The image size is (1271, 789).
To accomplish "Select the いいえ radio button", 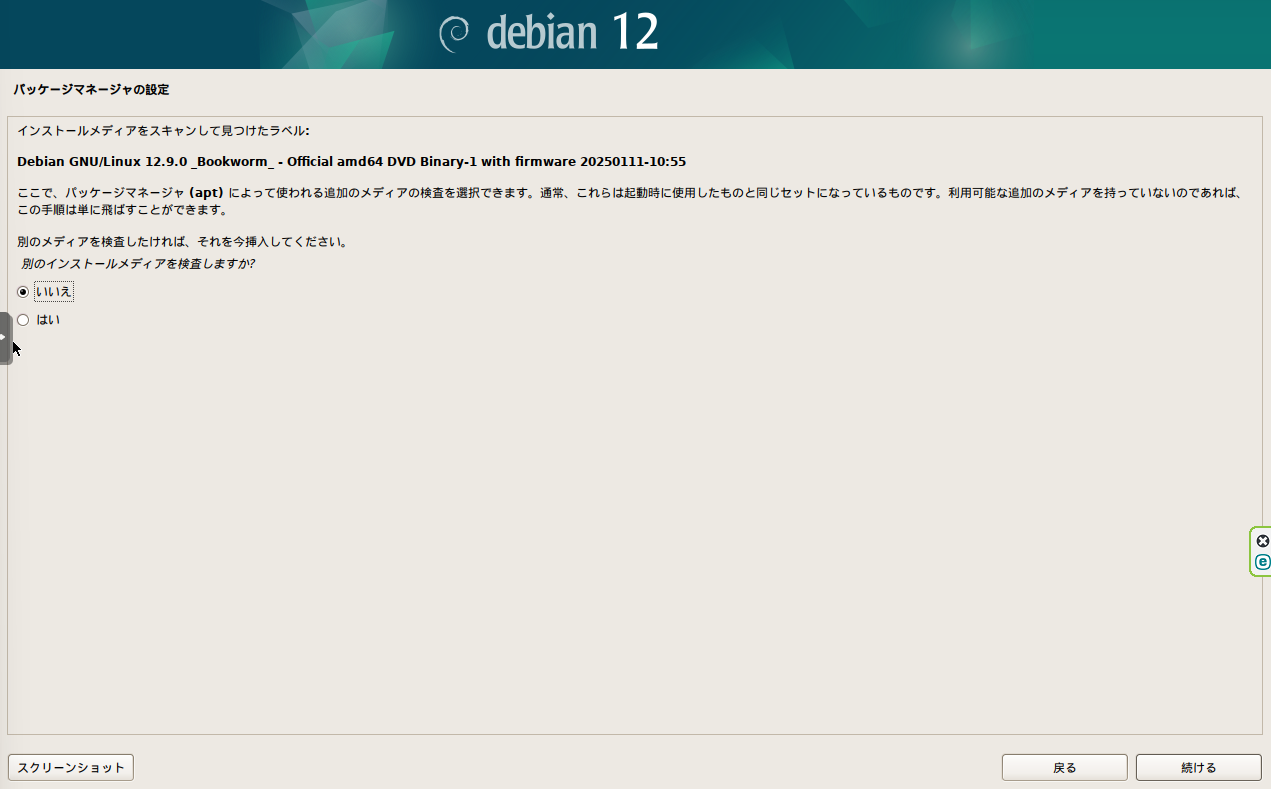I will [x=22, y=291].
